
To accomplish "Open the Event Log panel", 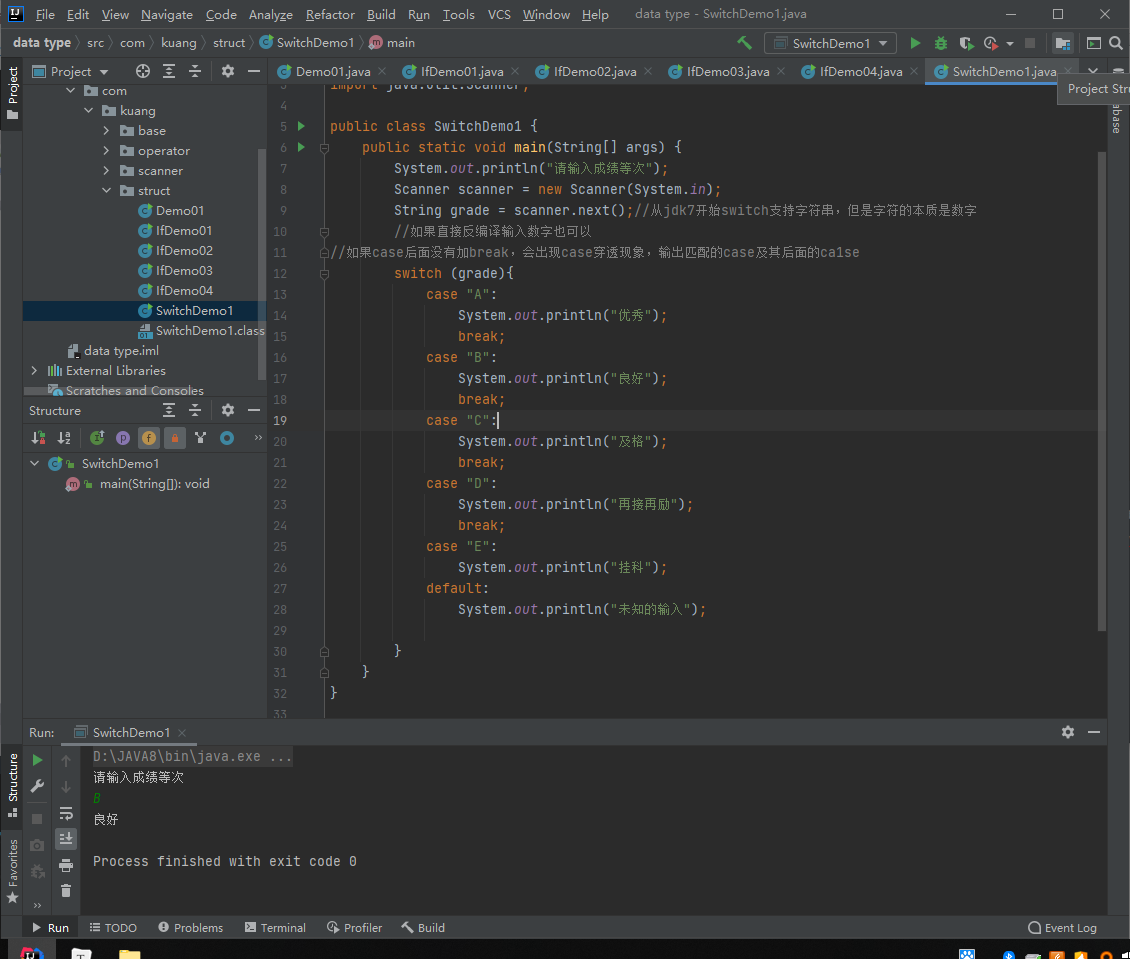I will (1062, 928).
